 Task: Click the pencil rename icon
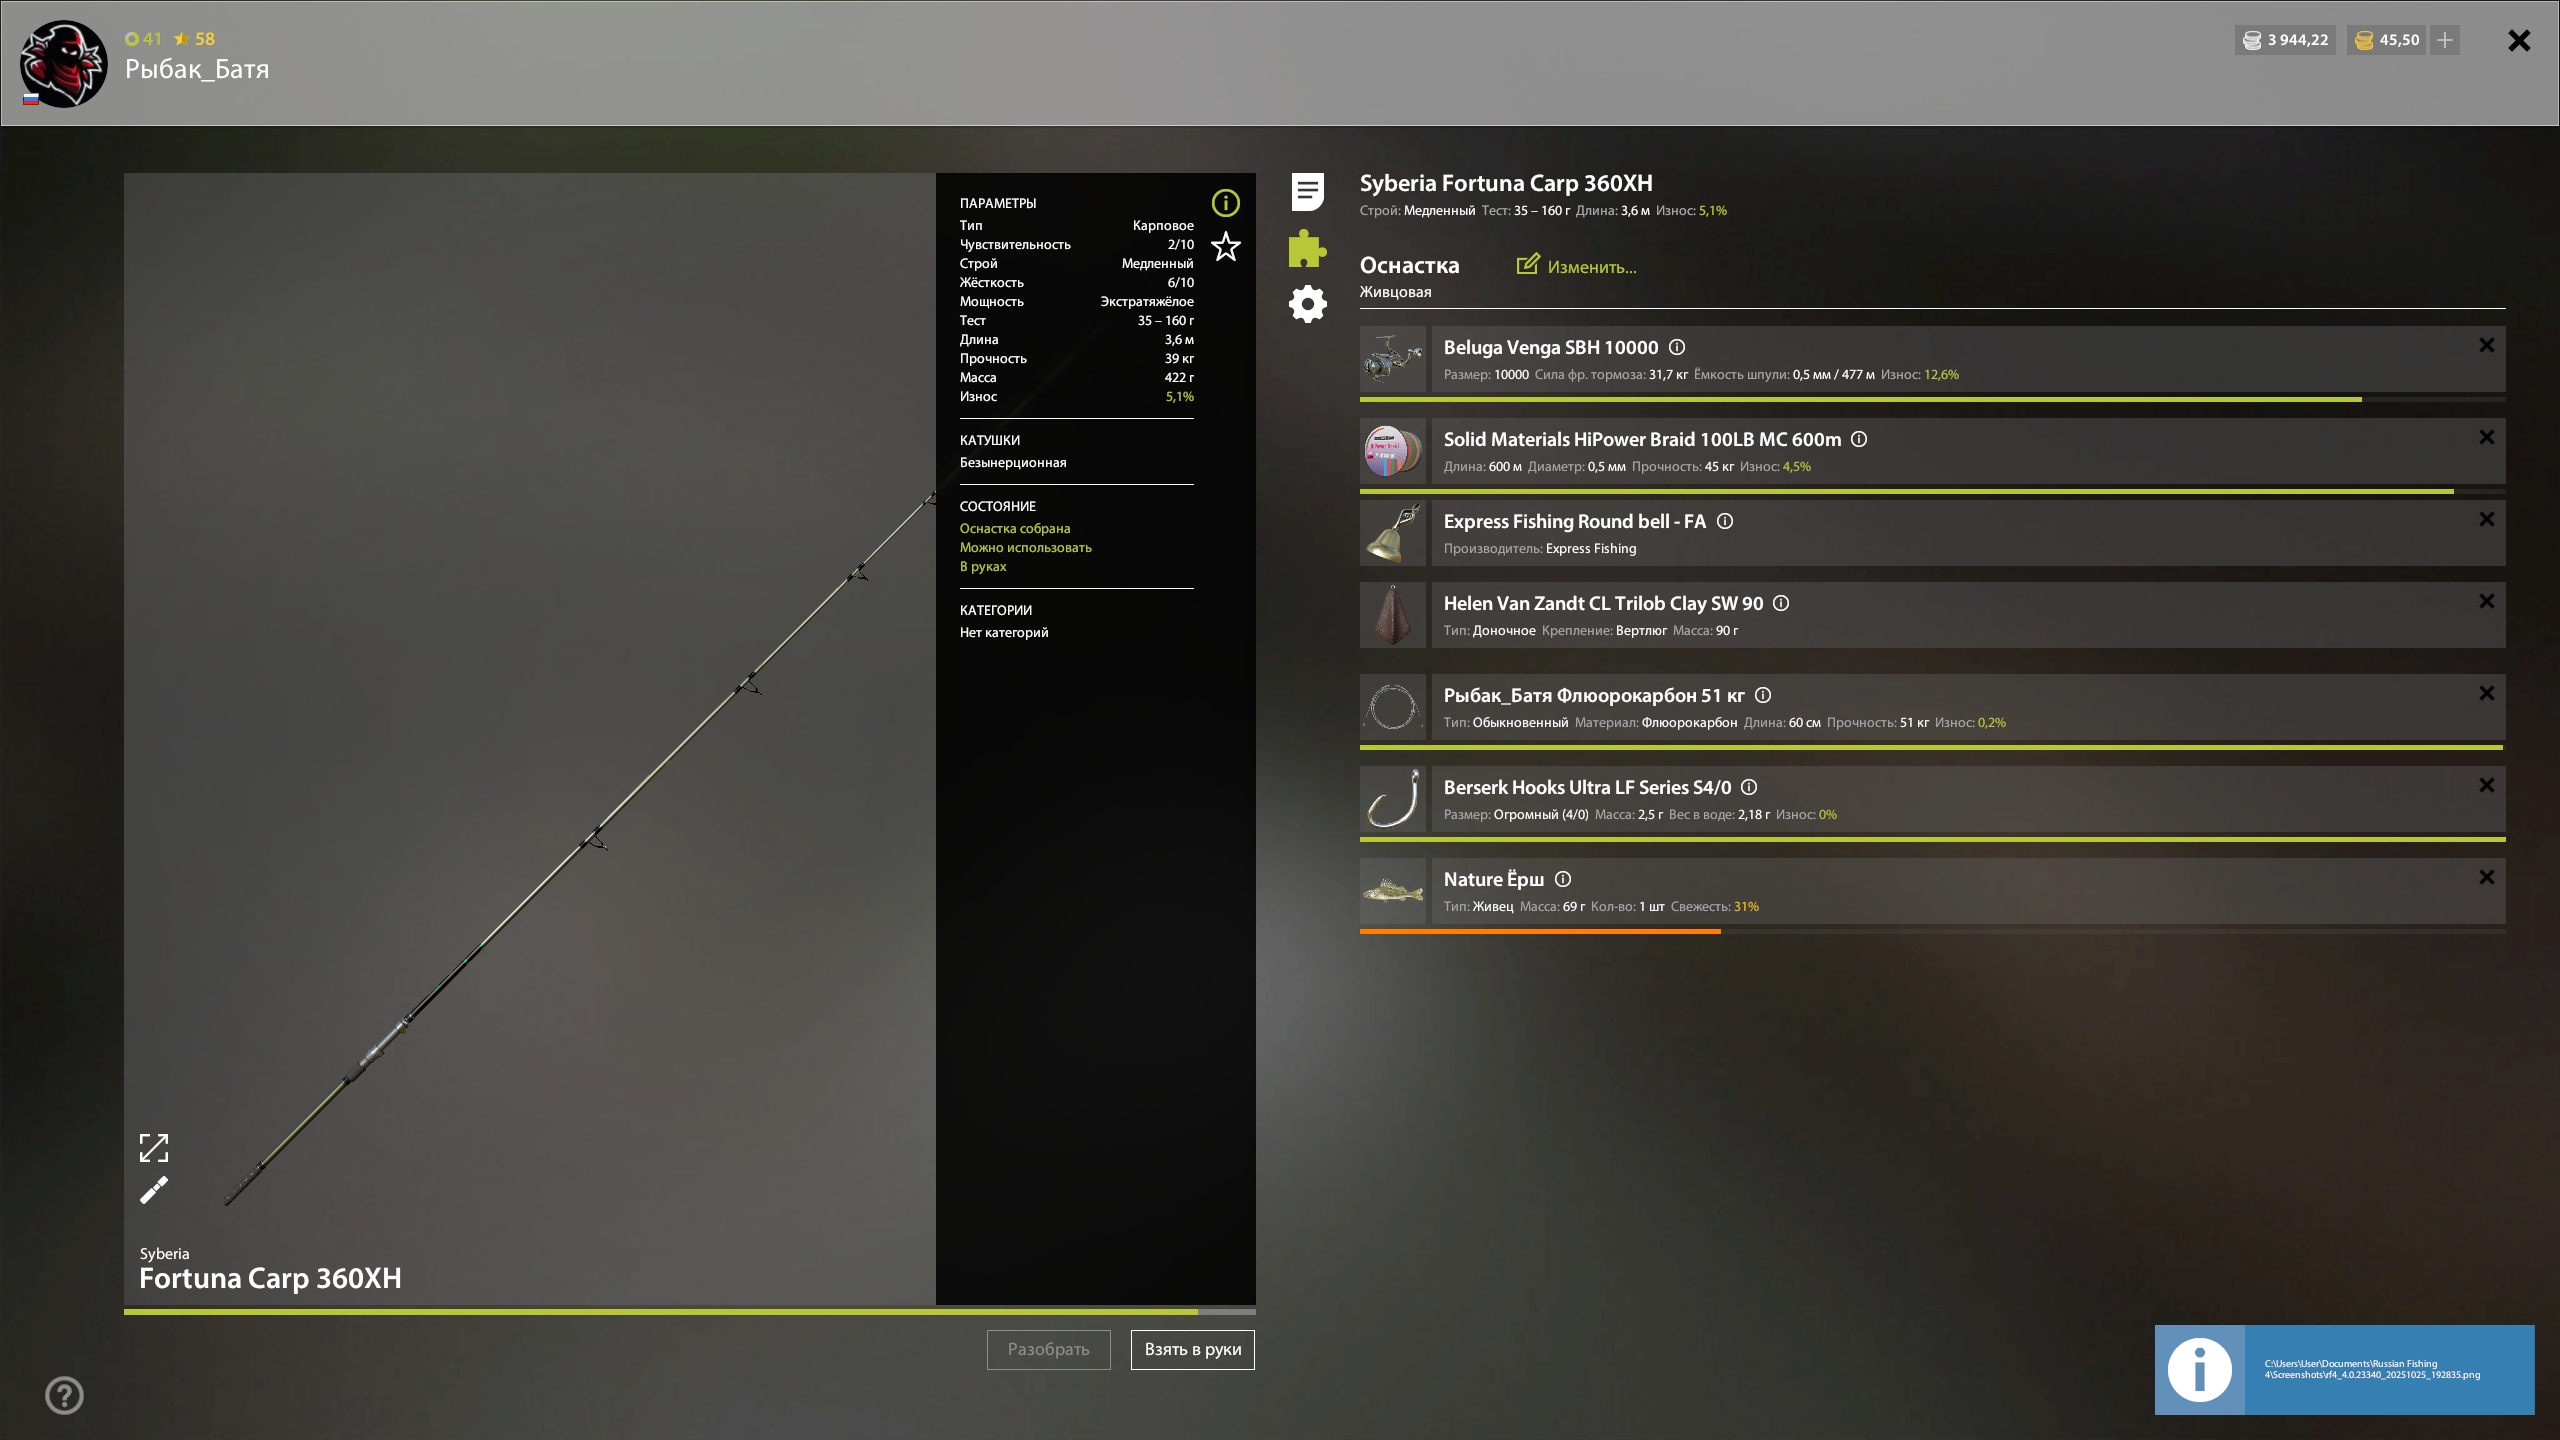pos(154,1190)
